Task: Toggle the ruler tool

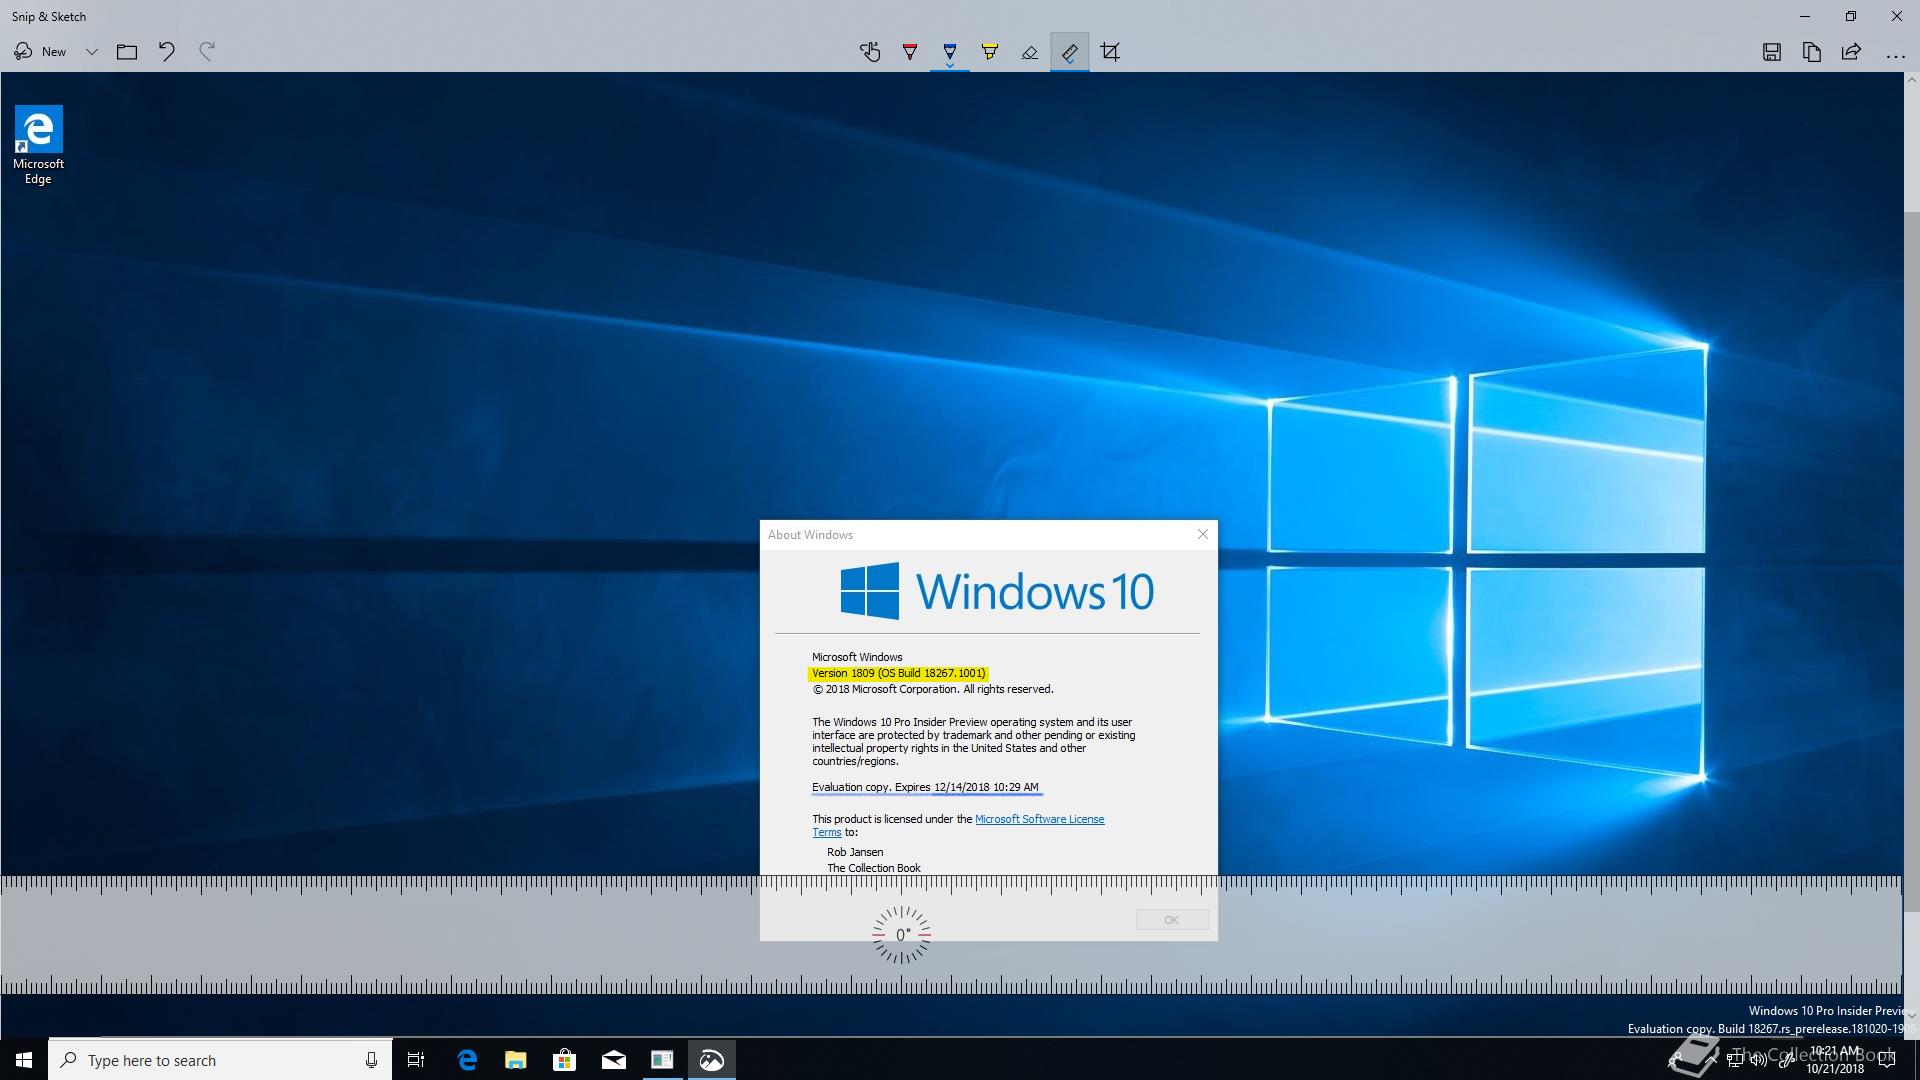Action: pos(1070,52)
